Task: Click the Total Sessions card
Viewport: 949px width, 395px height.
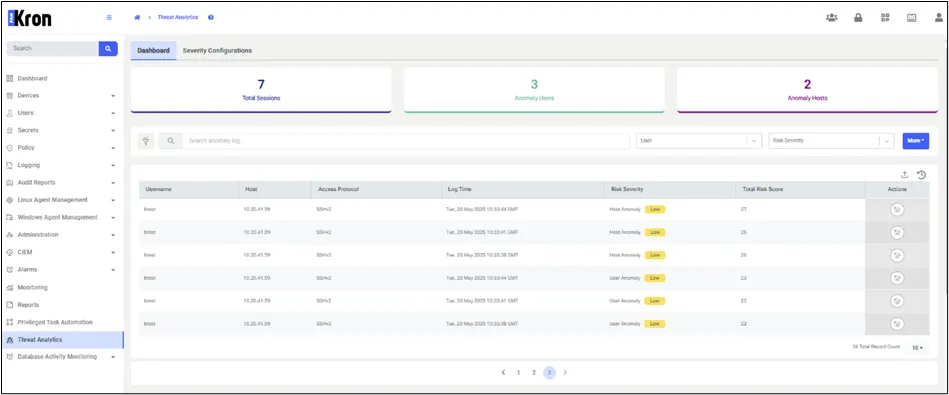Action: (x=261, y=90)
